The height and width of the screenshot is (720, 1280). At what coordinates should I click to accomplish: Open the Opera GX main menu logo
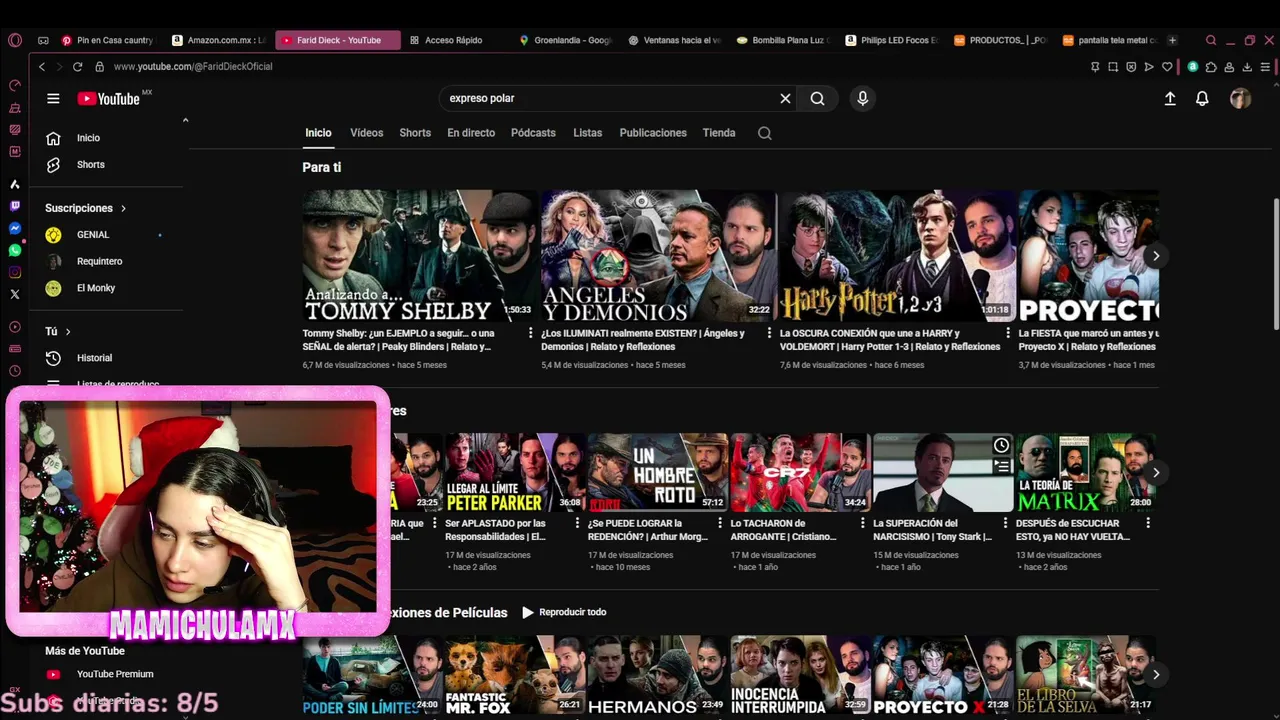[14, 40]
